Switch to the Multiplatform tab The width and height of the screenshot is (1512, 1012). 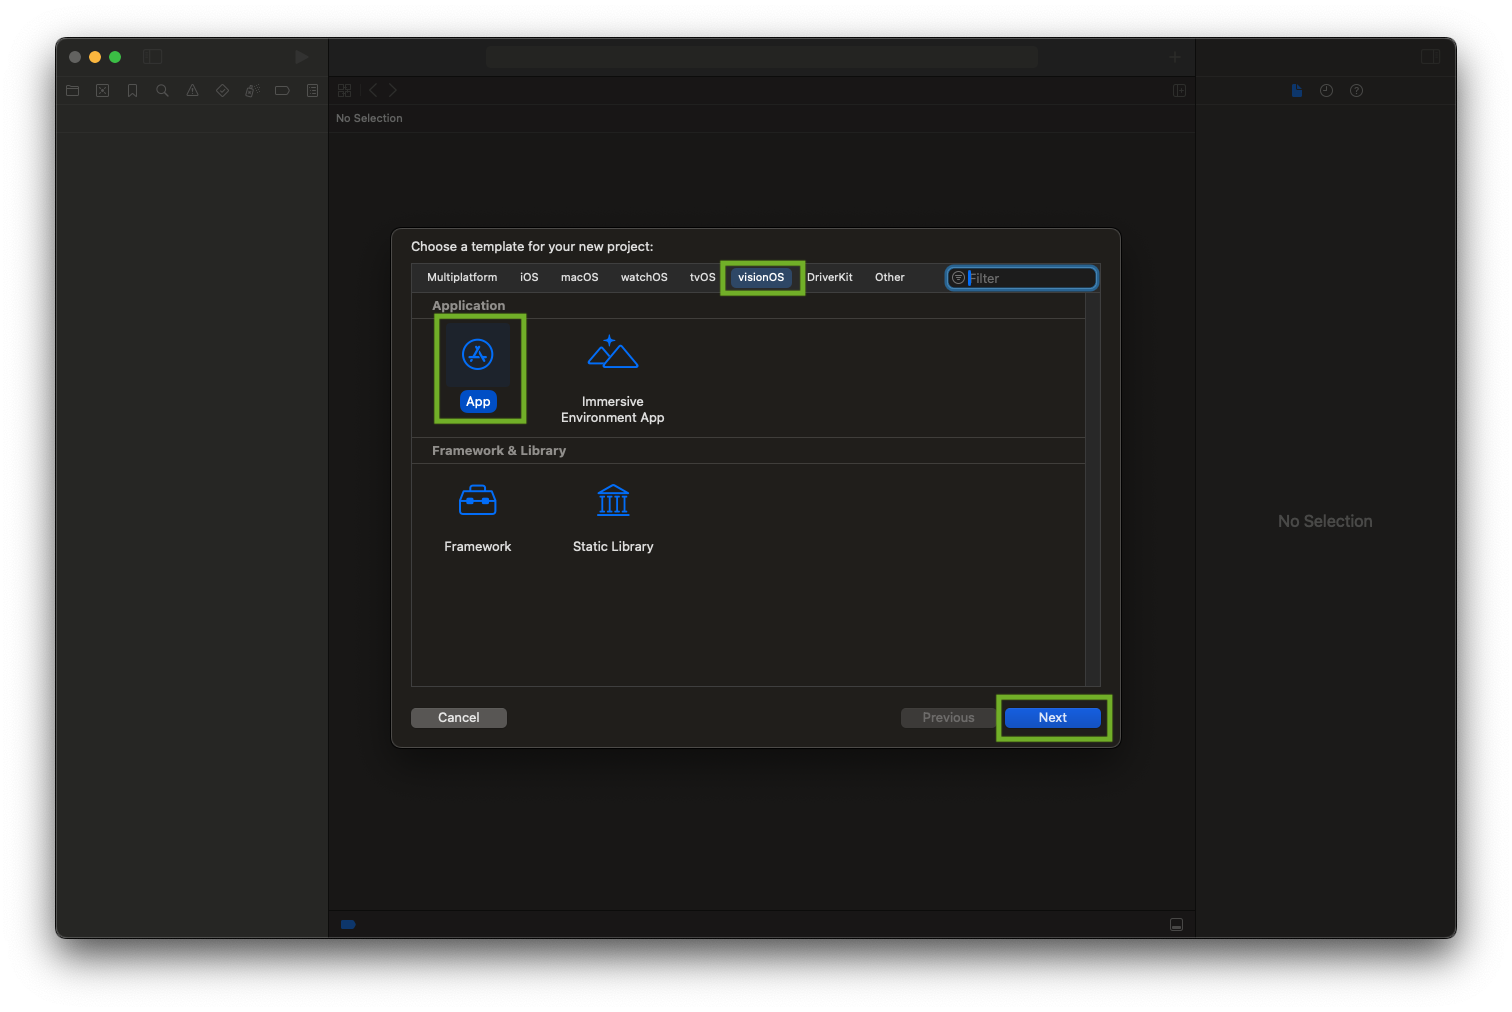(x=461, y=277)
